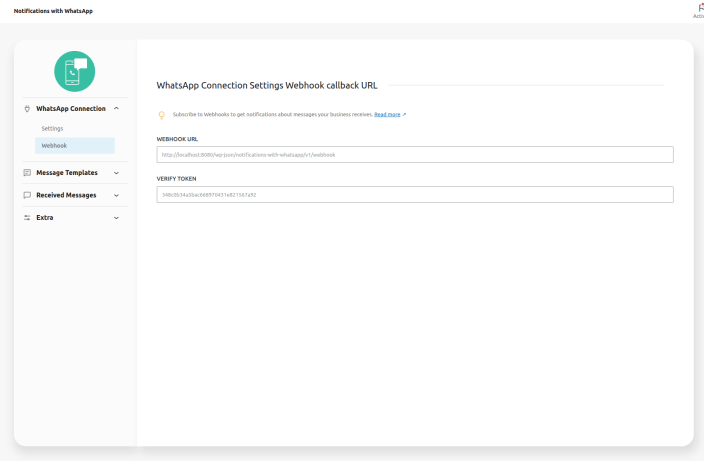Open the Received Messages menu
The image size is (704, 461).
(x=66, y=195)
